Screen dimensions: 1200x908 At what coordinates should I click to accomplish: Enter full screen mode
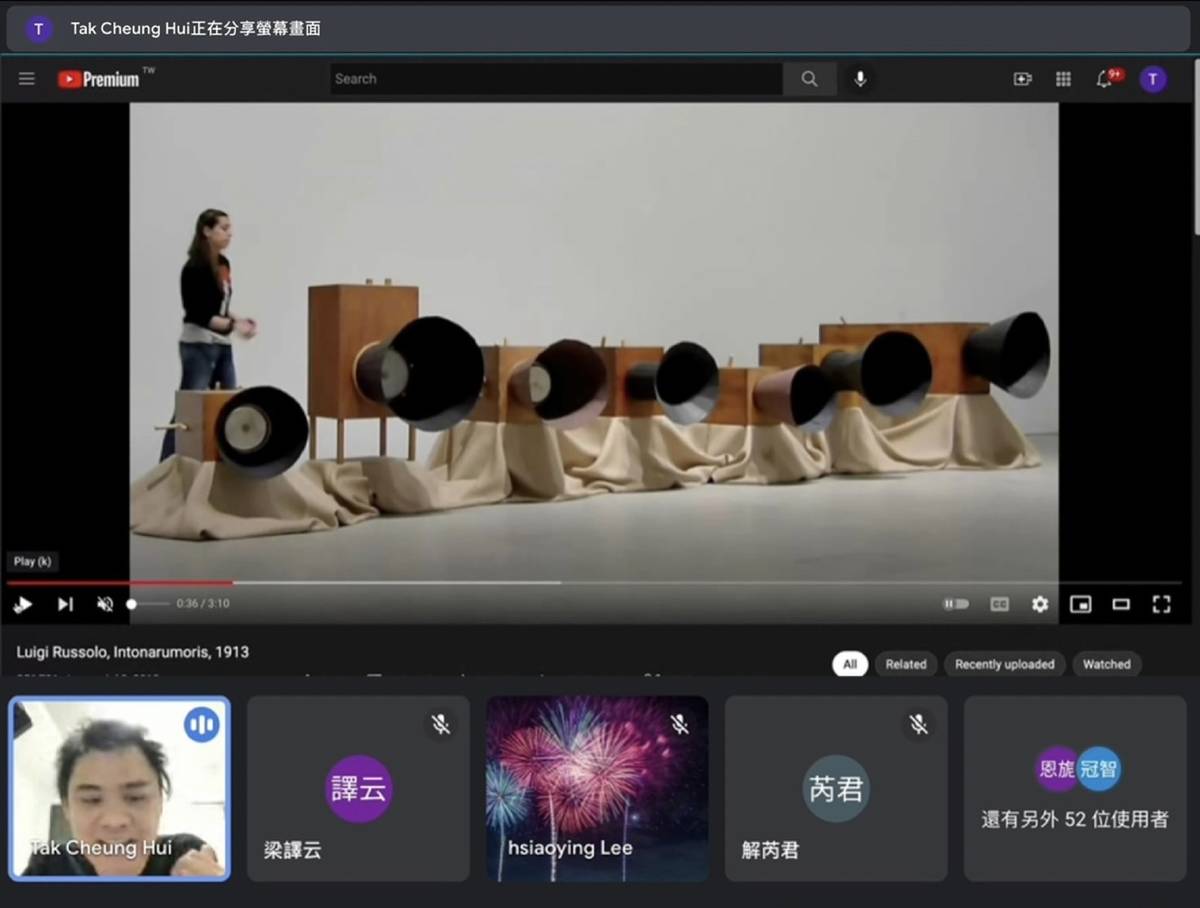pyautogui.click(x=1161, y=604)
